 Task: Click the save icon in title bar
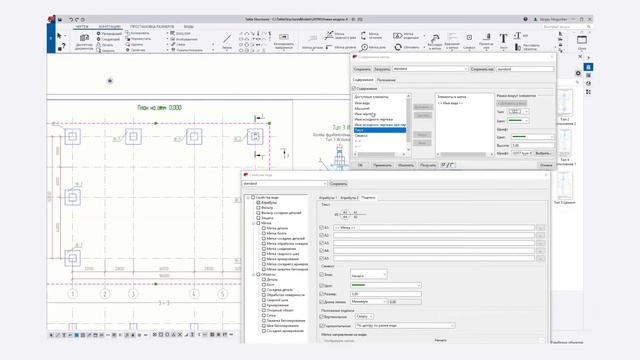click(60, 19)
